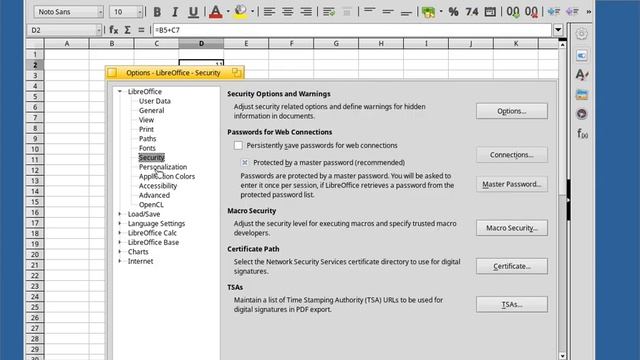Select View in the options tree
Image resolution: width=640 pixels, height=360 pixels.
[x=146, y=120]
